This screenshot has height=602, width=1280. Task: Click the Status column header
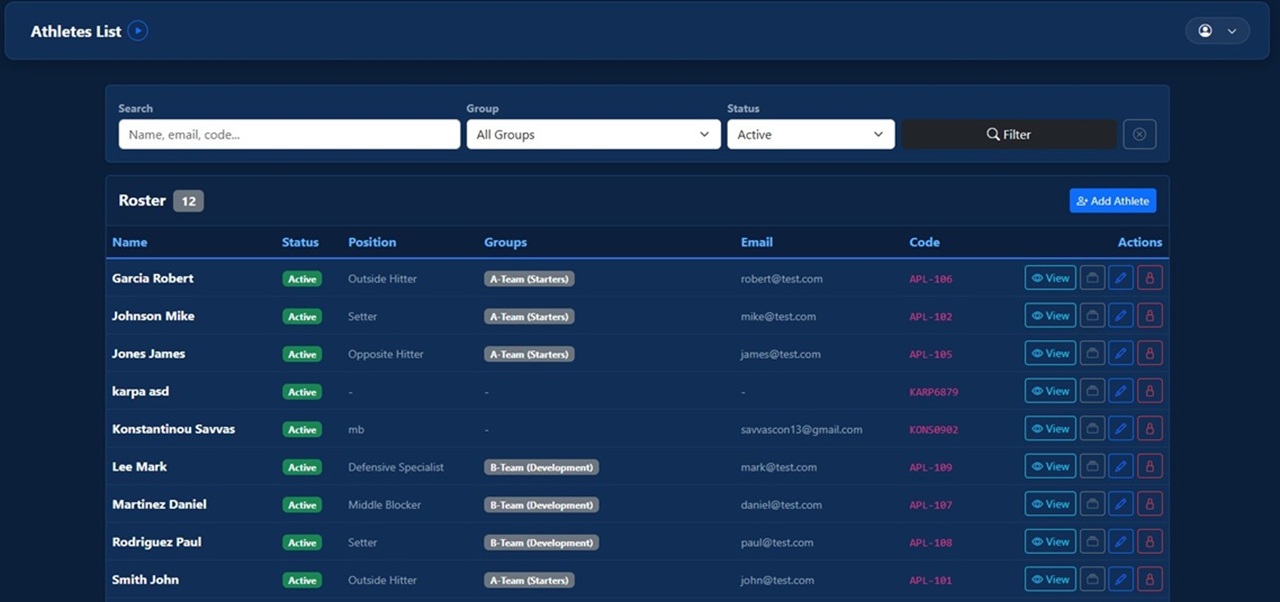300,242
